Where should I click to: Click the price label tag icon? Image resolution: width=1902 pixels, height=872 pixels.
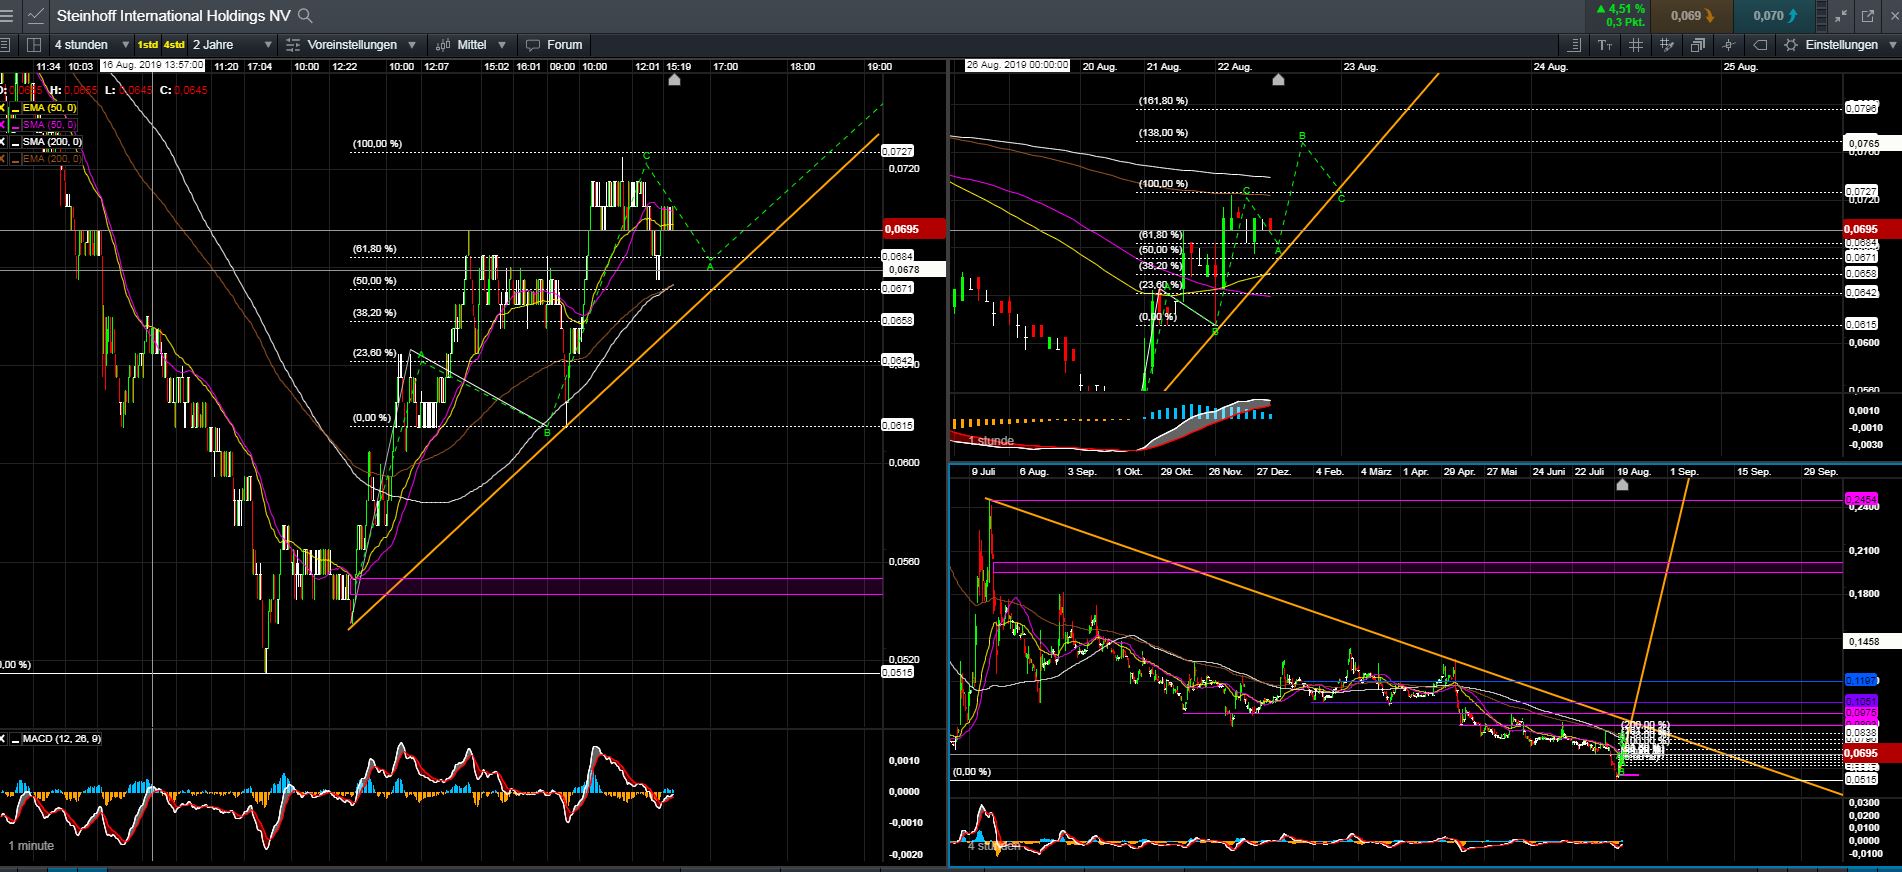(1761, 45)
